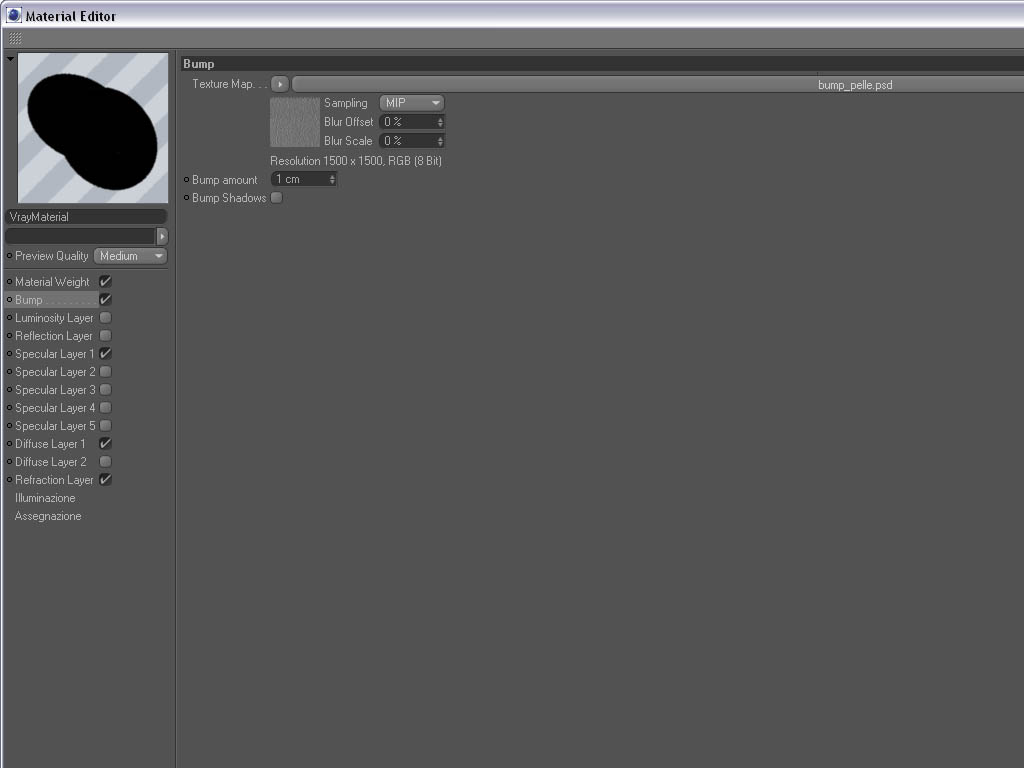Click the bump_pelle.psd texture bar
The image size is (1024, 768).
tap(658, 84)
